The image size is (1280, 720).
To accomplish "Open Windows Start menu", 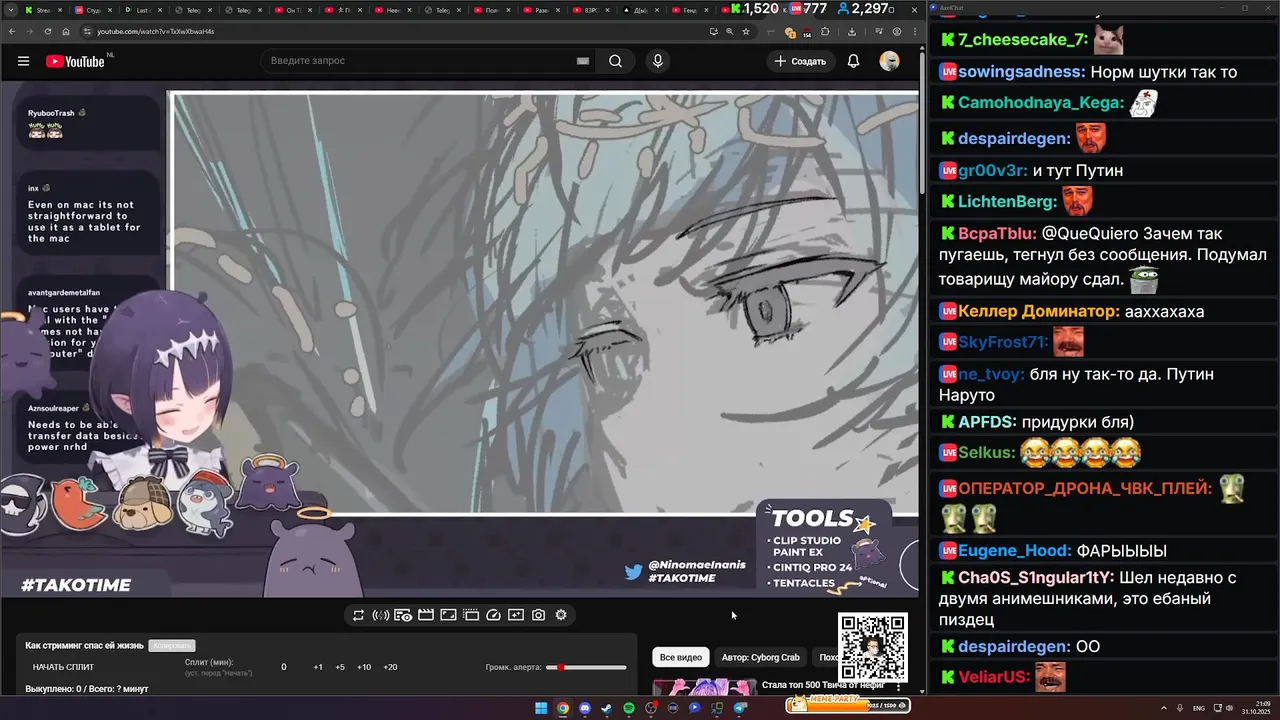I will point(541,708).
